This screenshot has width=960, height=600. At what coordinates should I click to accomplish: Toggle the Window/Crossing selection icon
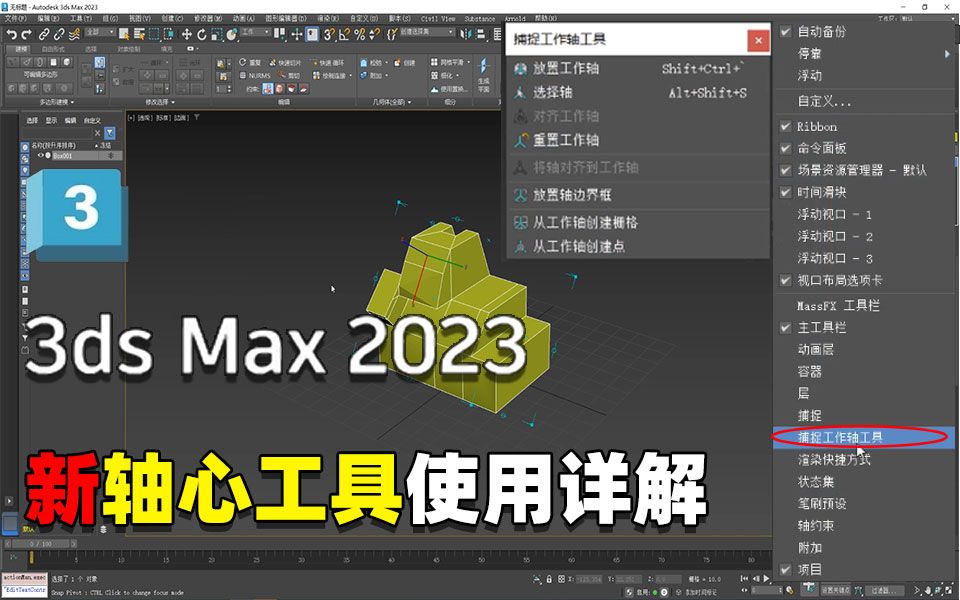point(169,34)
